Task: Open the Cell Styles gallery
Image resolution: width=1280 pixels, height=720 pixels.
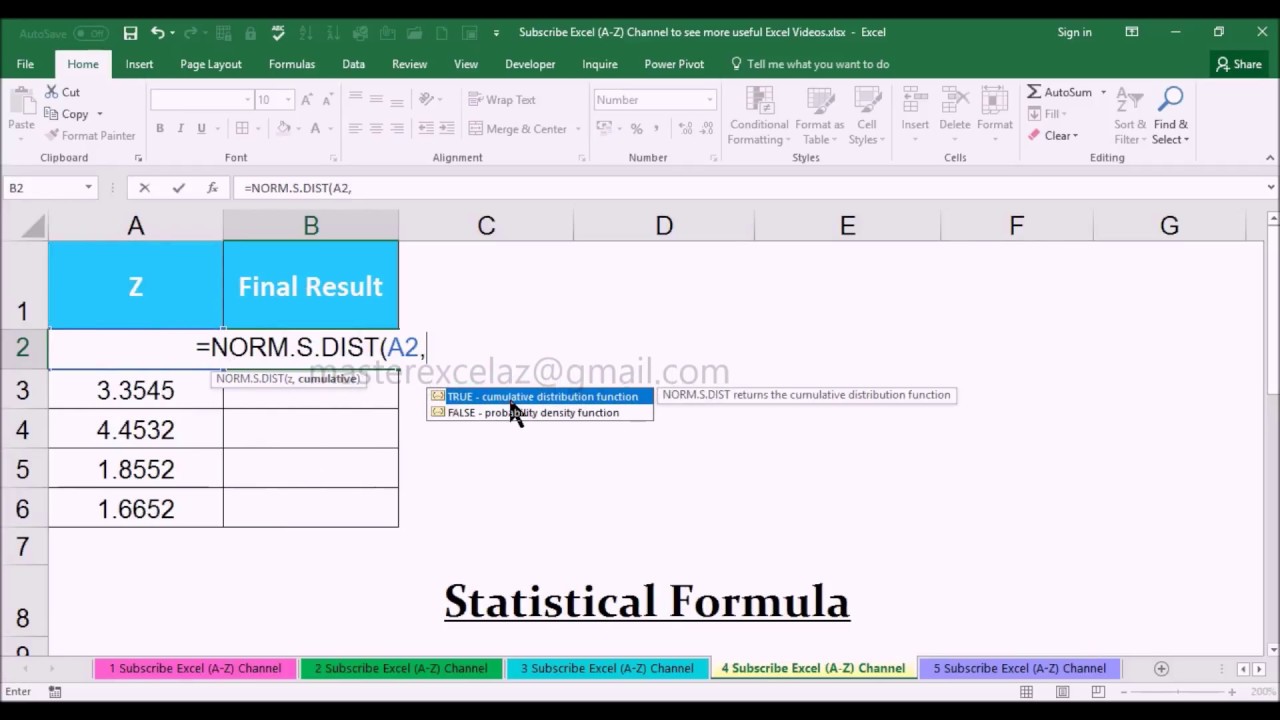Action: tap(866, 117)
